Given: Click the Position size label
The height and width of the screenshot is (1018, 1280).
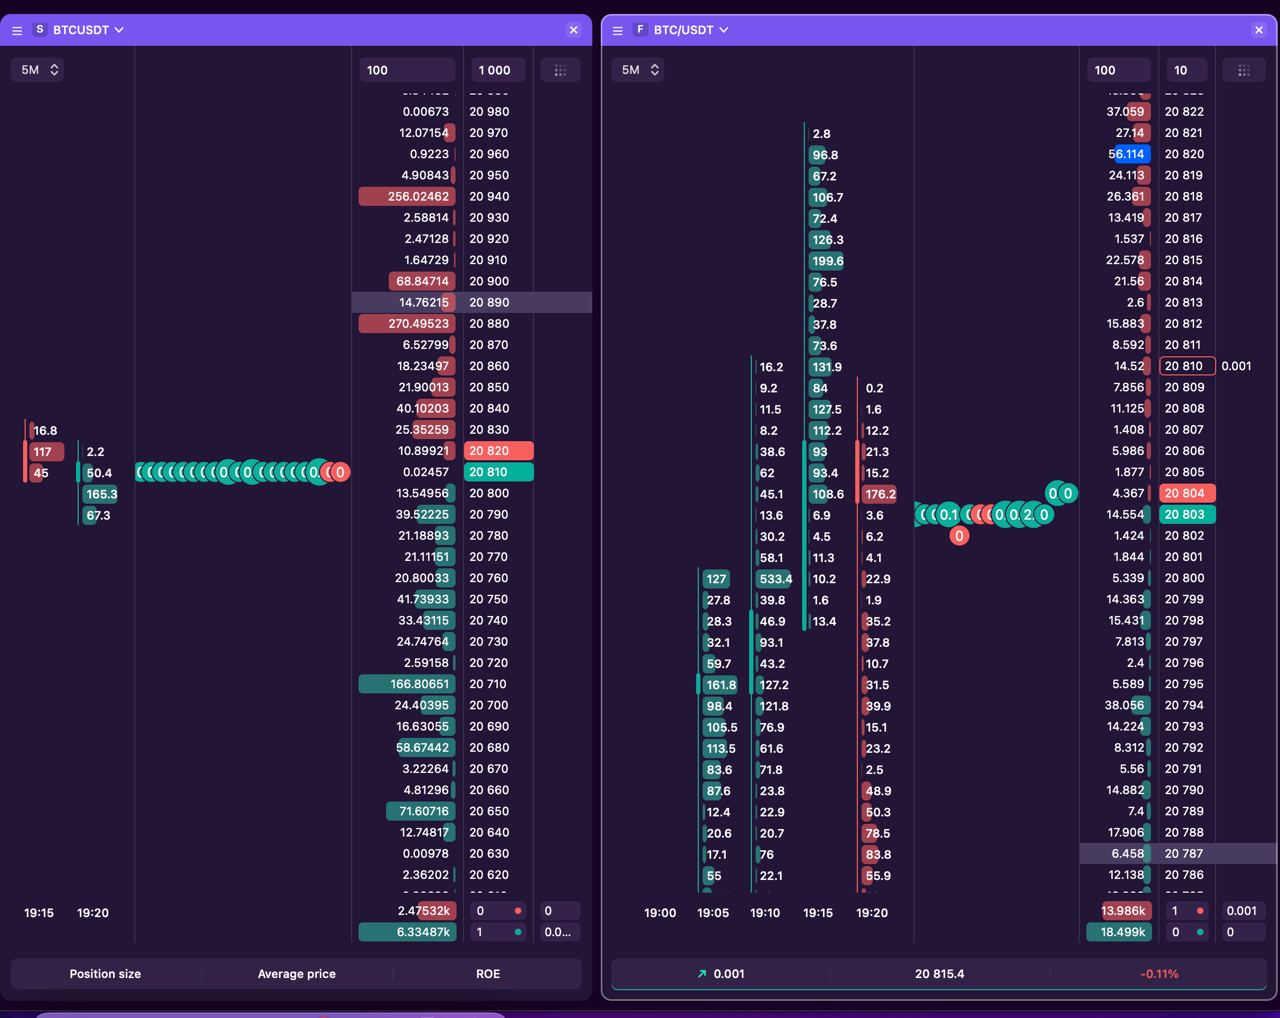Looking at the screenshot, I should pyautogui.click(x=105, y=974).
